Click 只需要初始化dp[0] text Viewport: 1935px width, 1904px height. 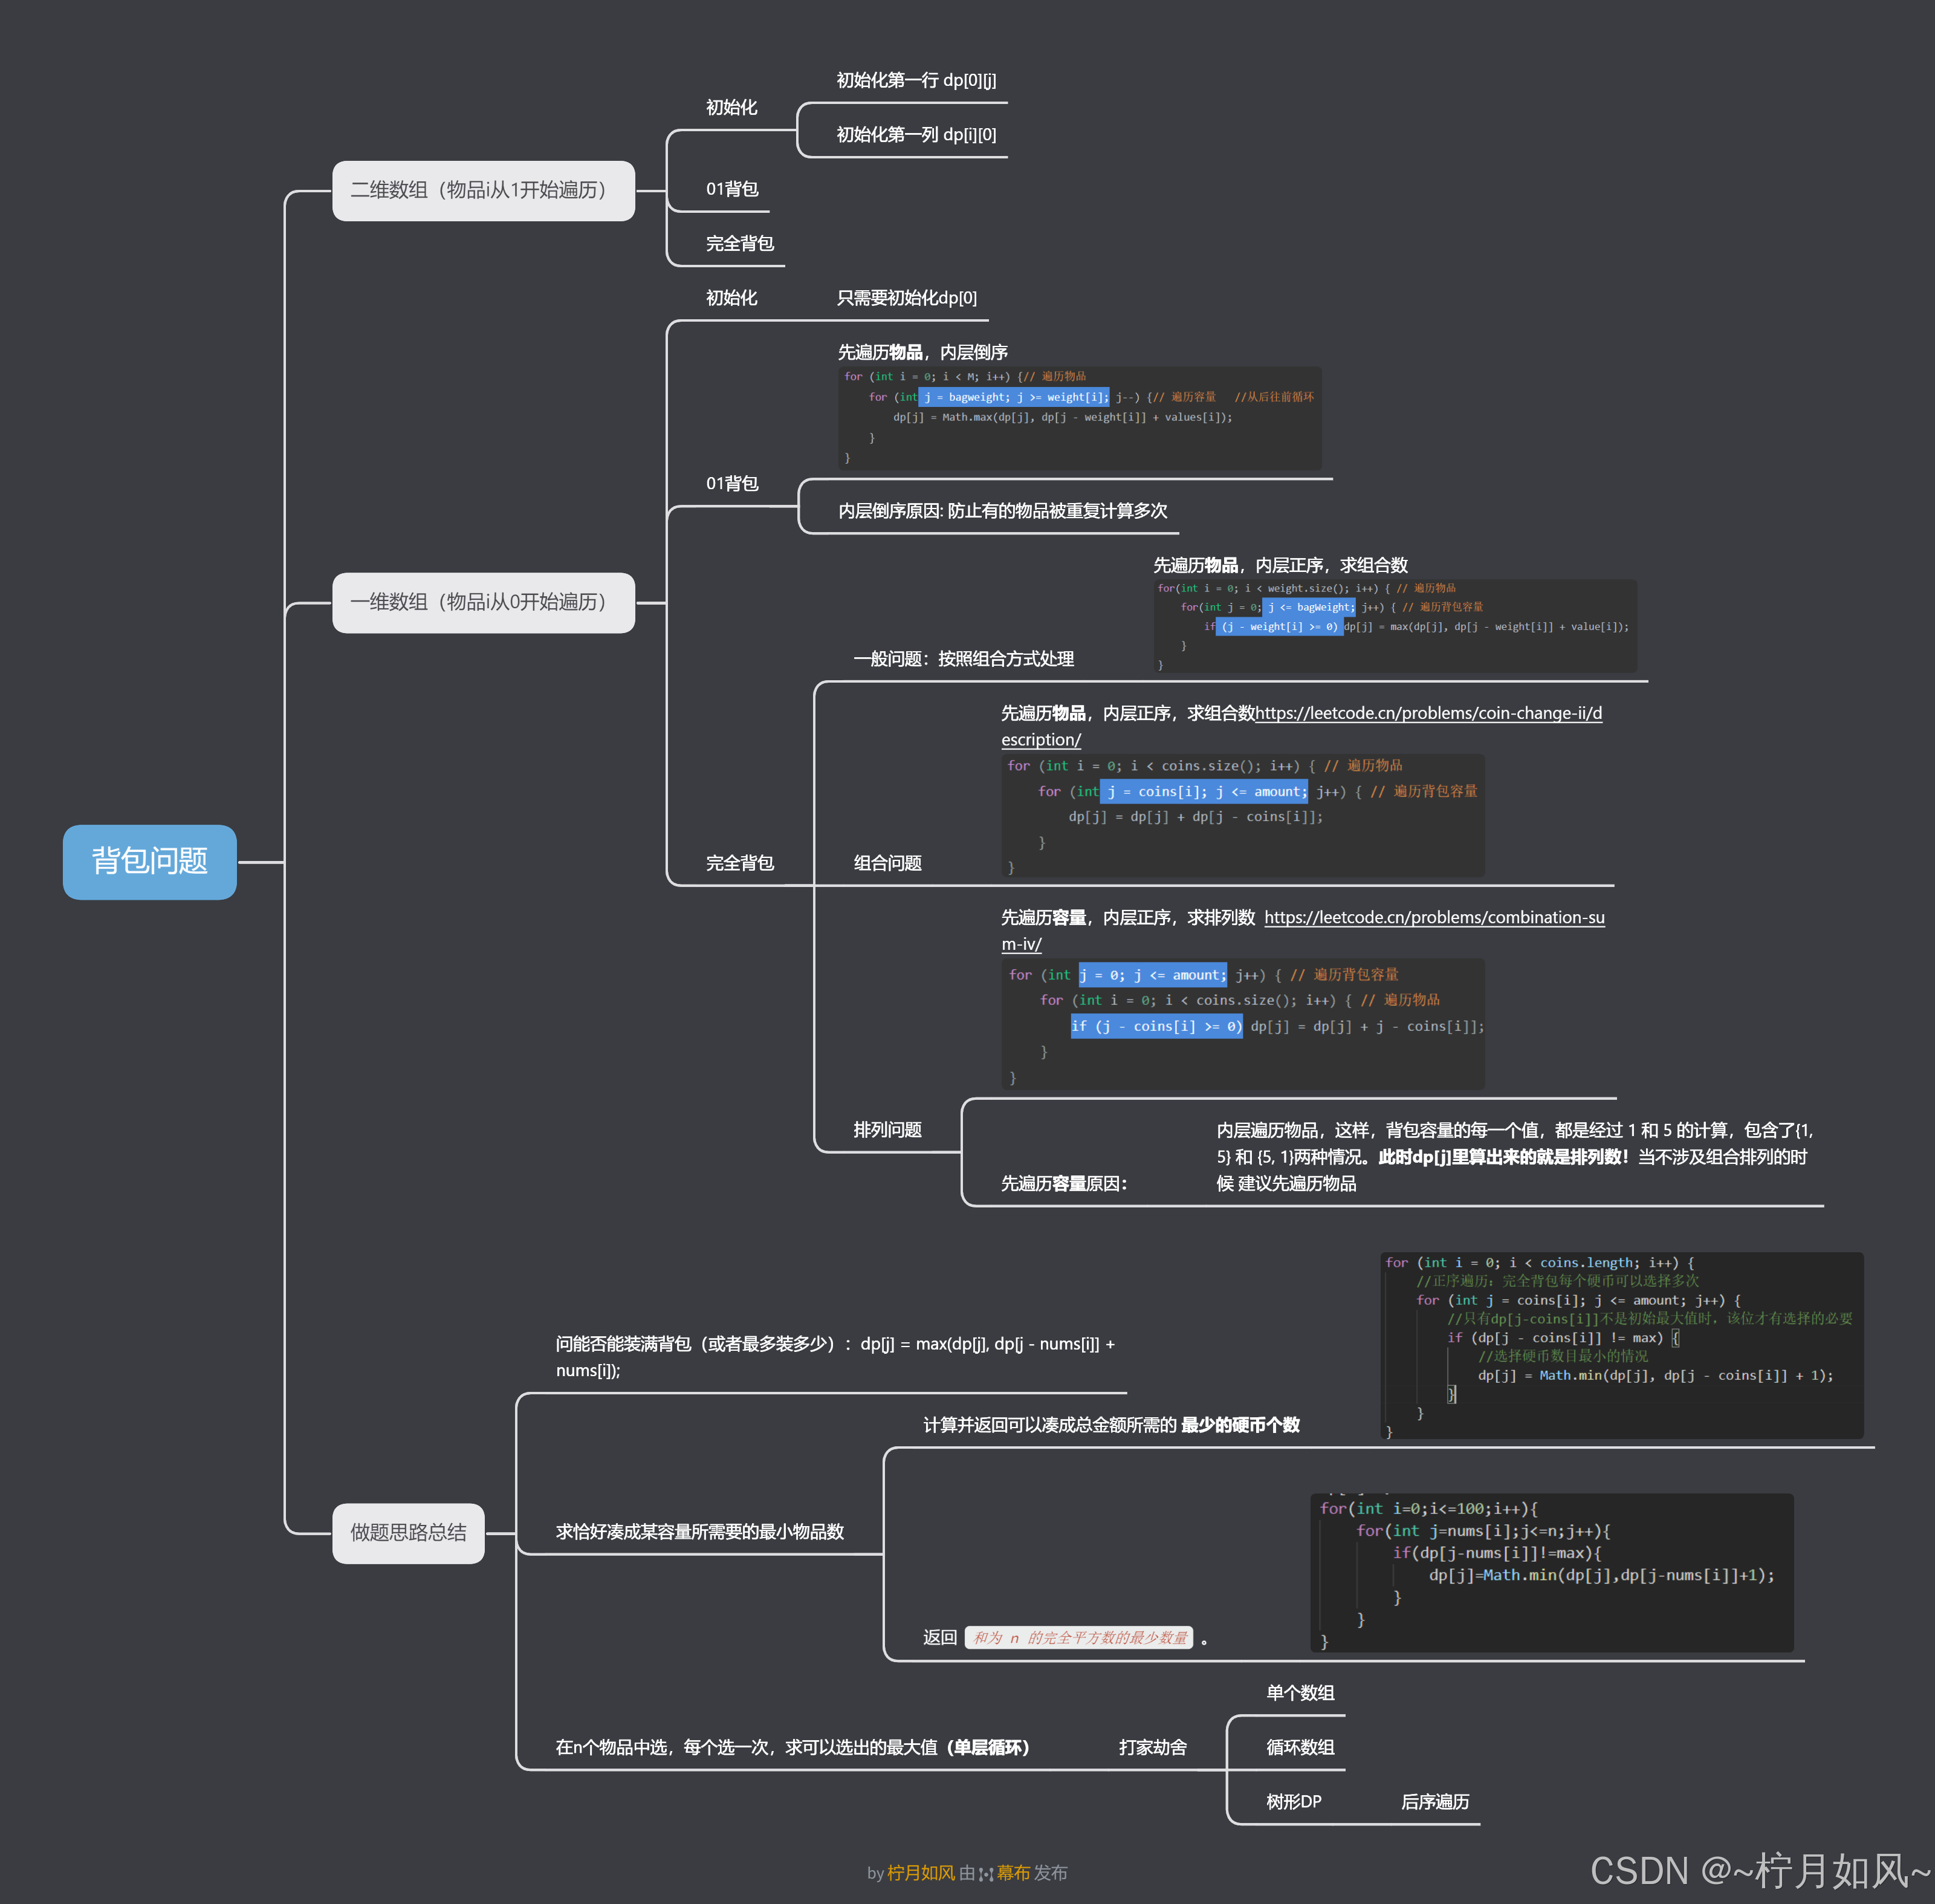coord(906,298)
